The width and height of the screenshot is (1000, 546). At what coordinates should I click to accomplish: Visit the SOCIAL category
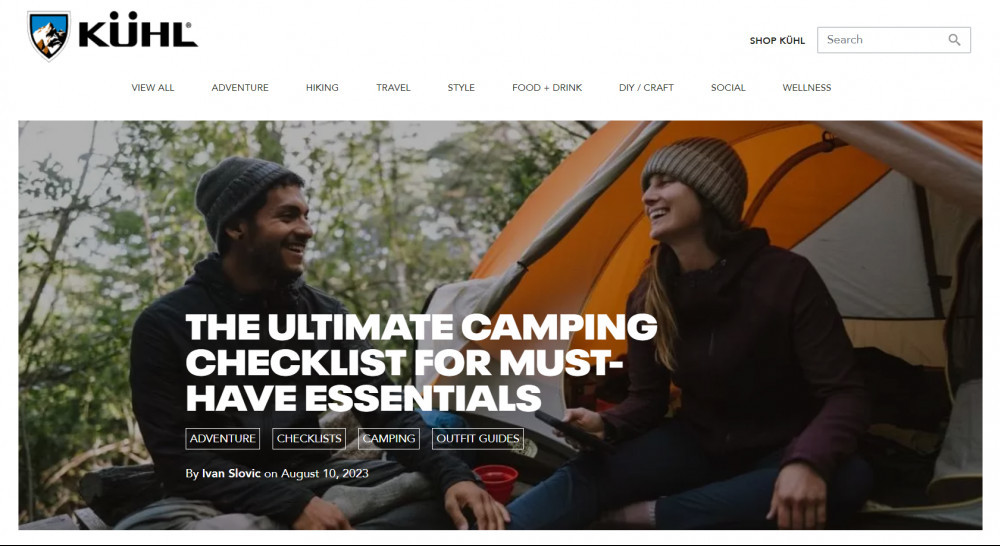(728, 87)
